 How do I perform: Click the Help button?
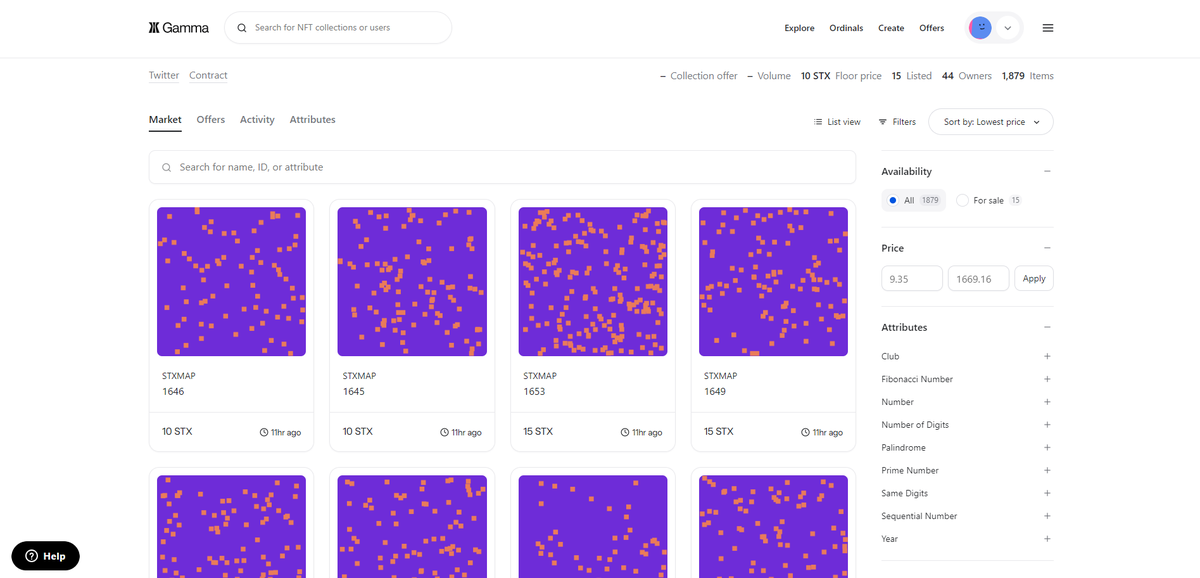point(46,556)
